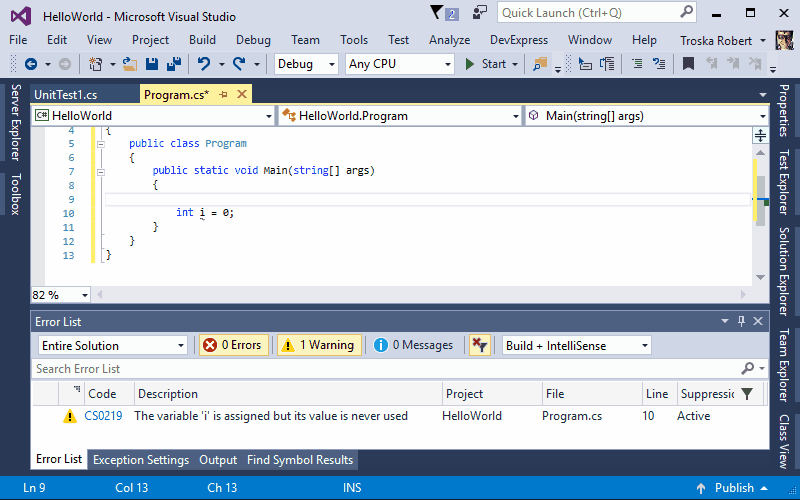Click the Navigate Backward arrow icon
The image size is (800, 500).
pyautogui.click(x=31, y=64)
